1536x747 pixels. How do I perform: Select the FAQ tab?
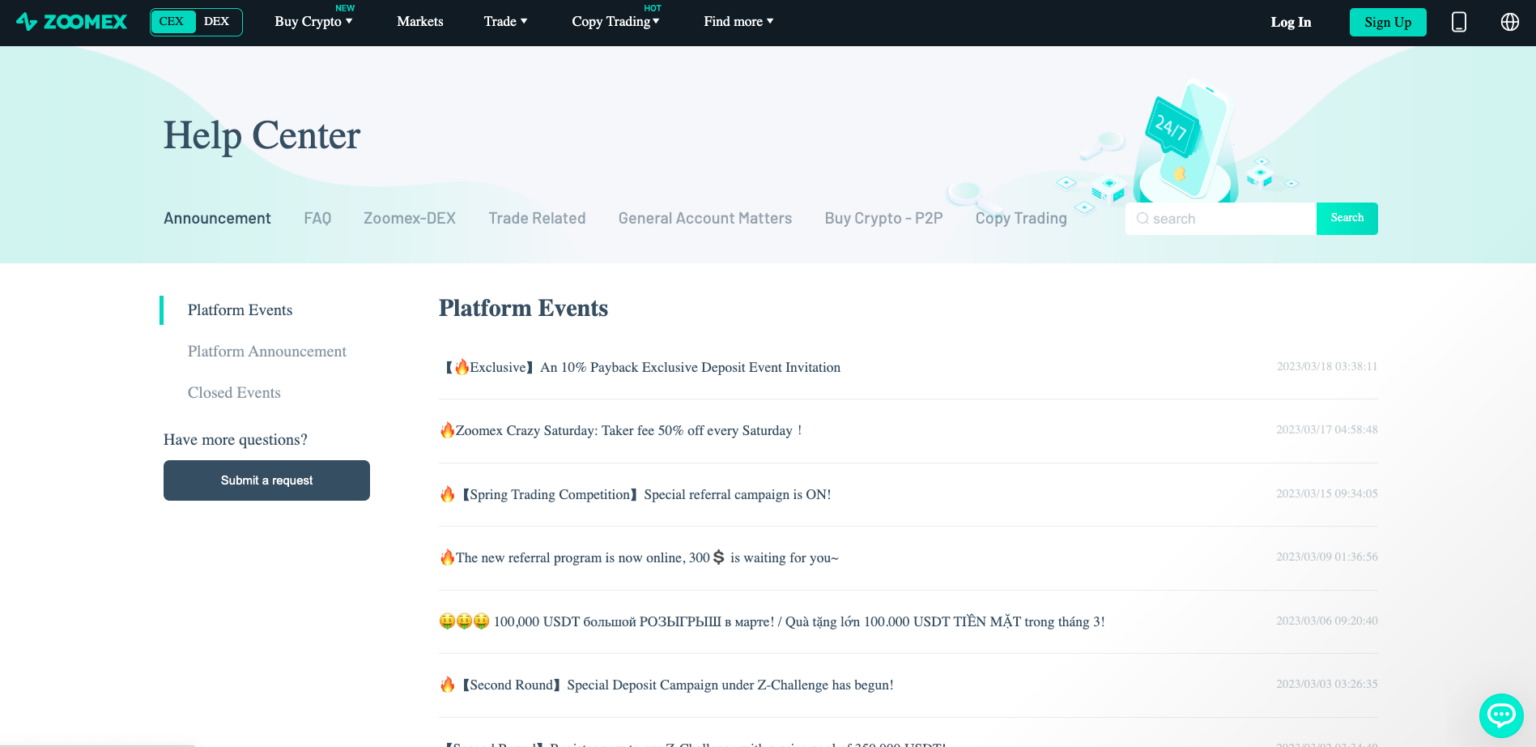(x=317, y=218)
